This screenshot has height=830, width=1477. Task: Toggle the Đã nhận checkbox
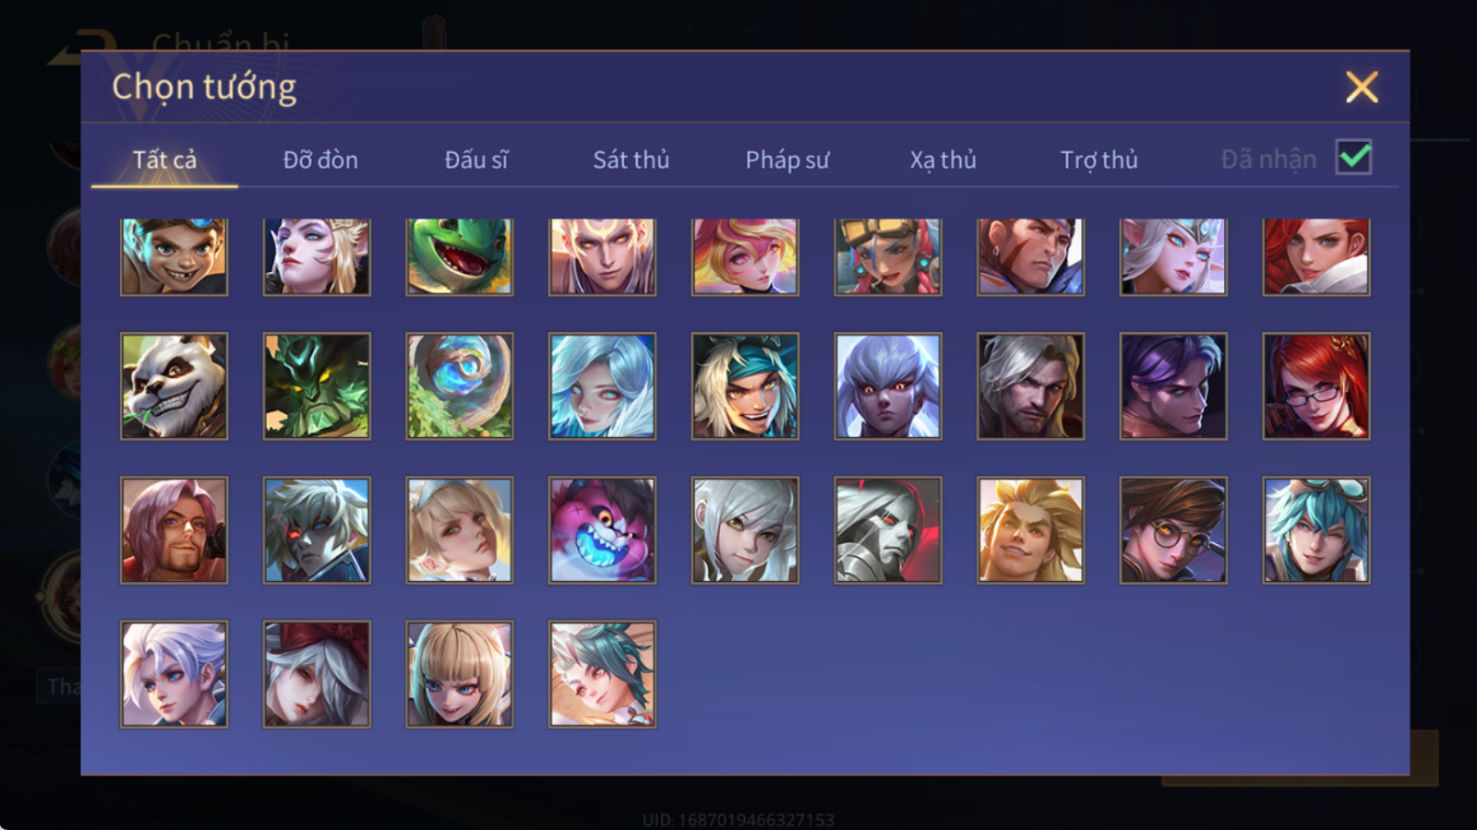point(1353,158)
